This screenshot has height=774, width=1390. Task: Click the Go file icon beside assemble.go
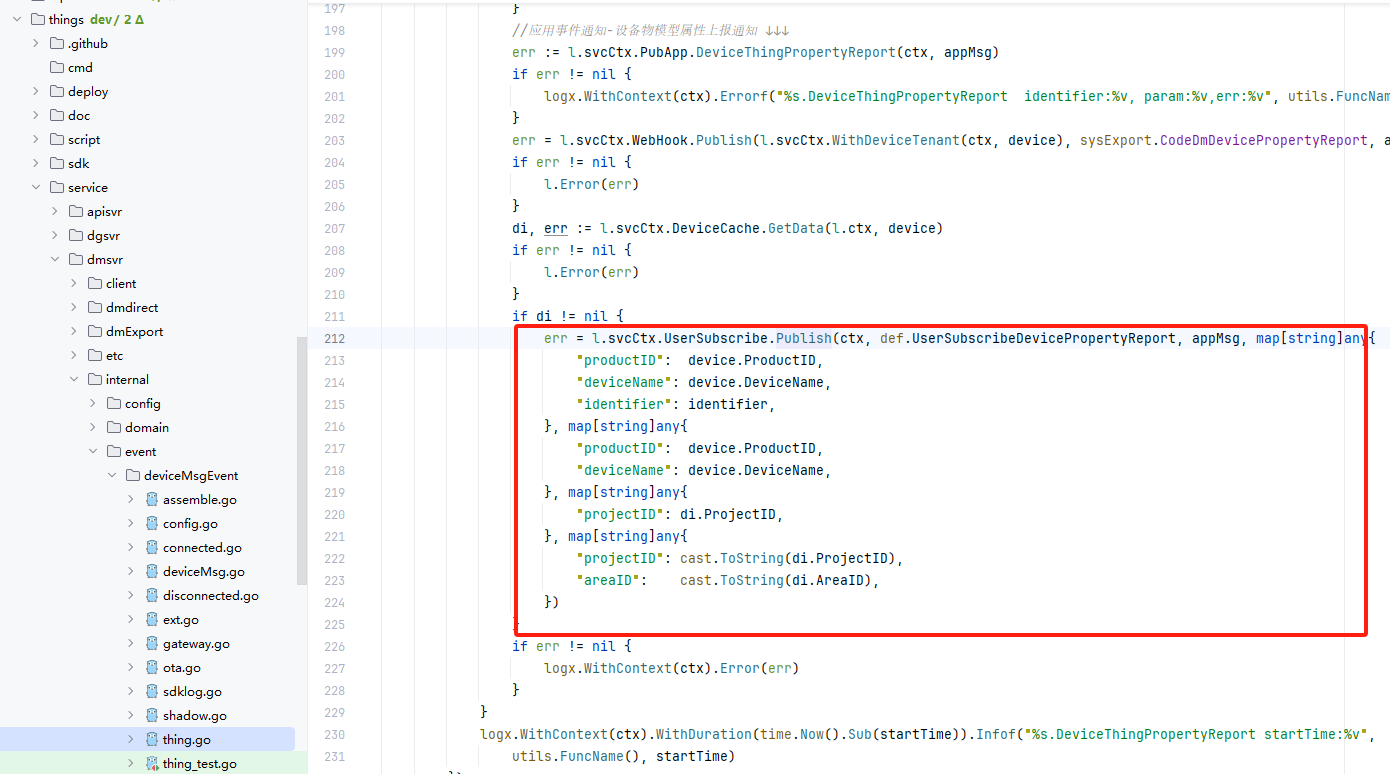[152, 499]
